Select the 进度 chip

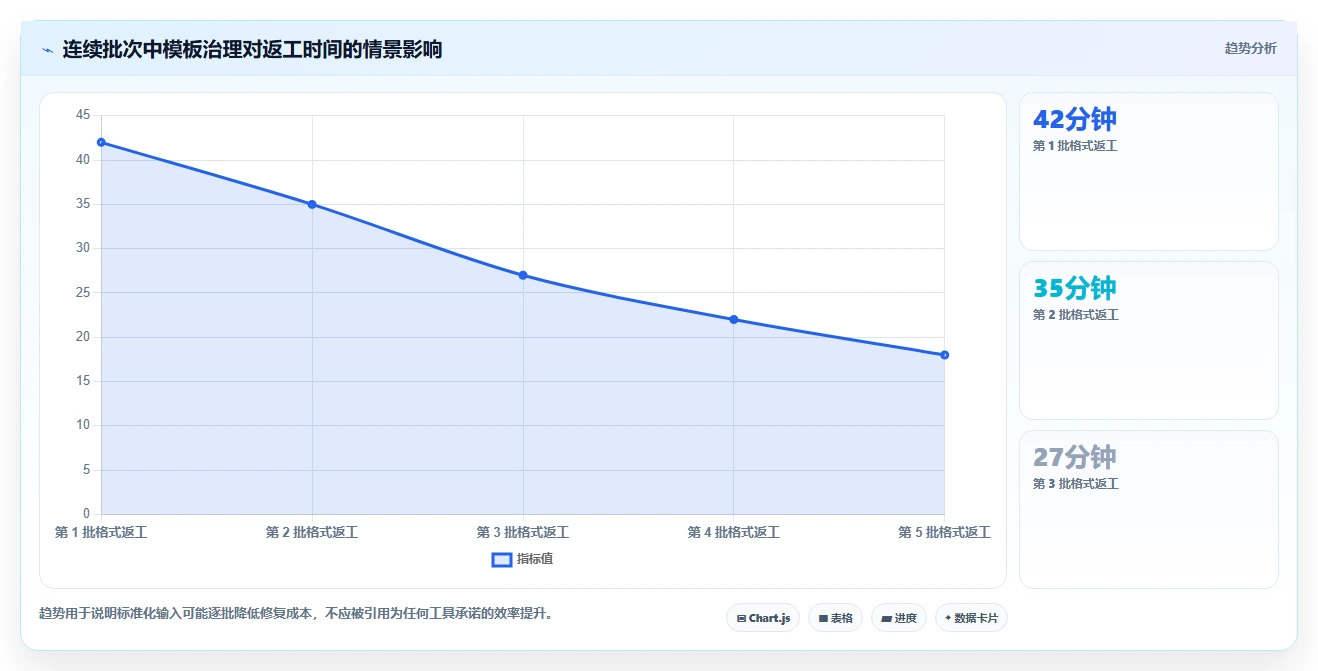click(899, 618)
